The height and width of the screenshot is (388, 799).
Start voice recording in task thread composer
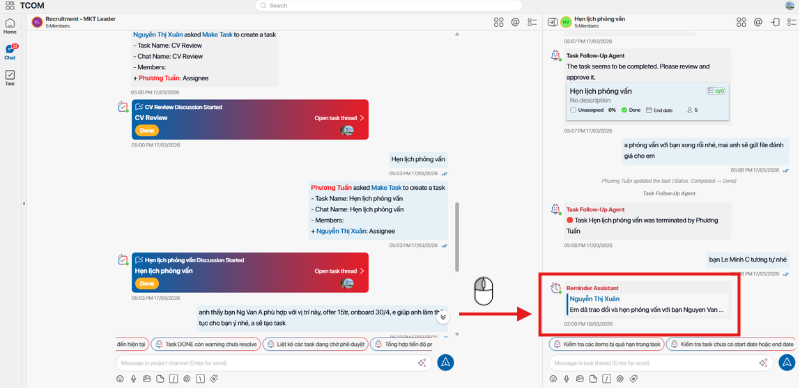pos(567,379)
